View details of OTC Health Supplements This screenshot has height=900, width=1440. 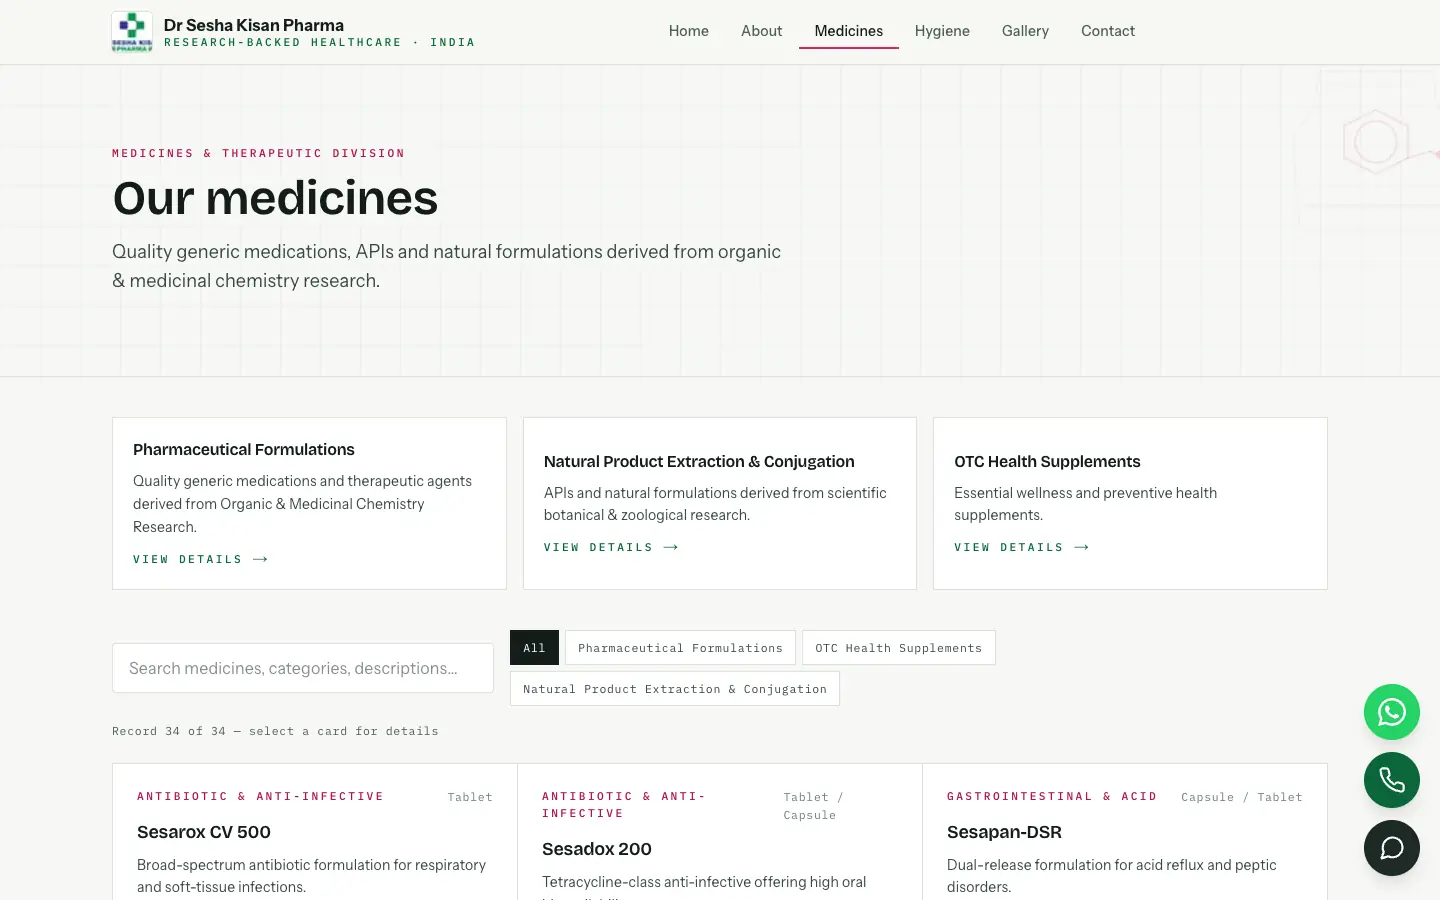[1021, 547]
